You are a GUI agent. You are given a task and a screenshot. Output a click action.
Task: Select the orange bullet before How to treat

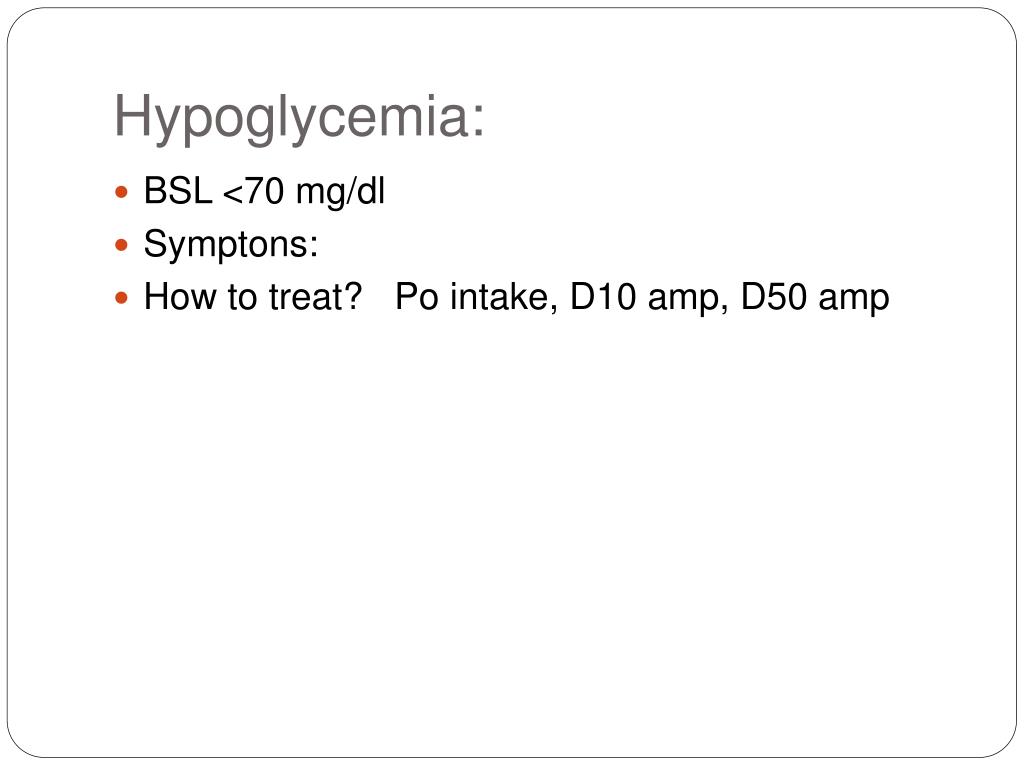pos(121,298)
